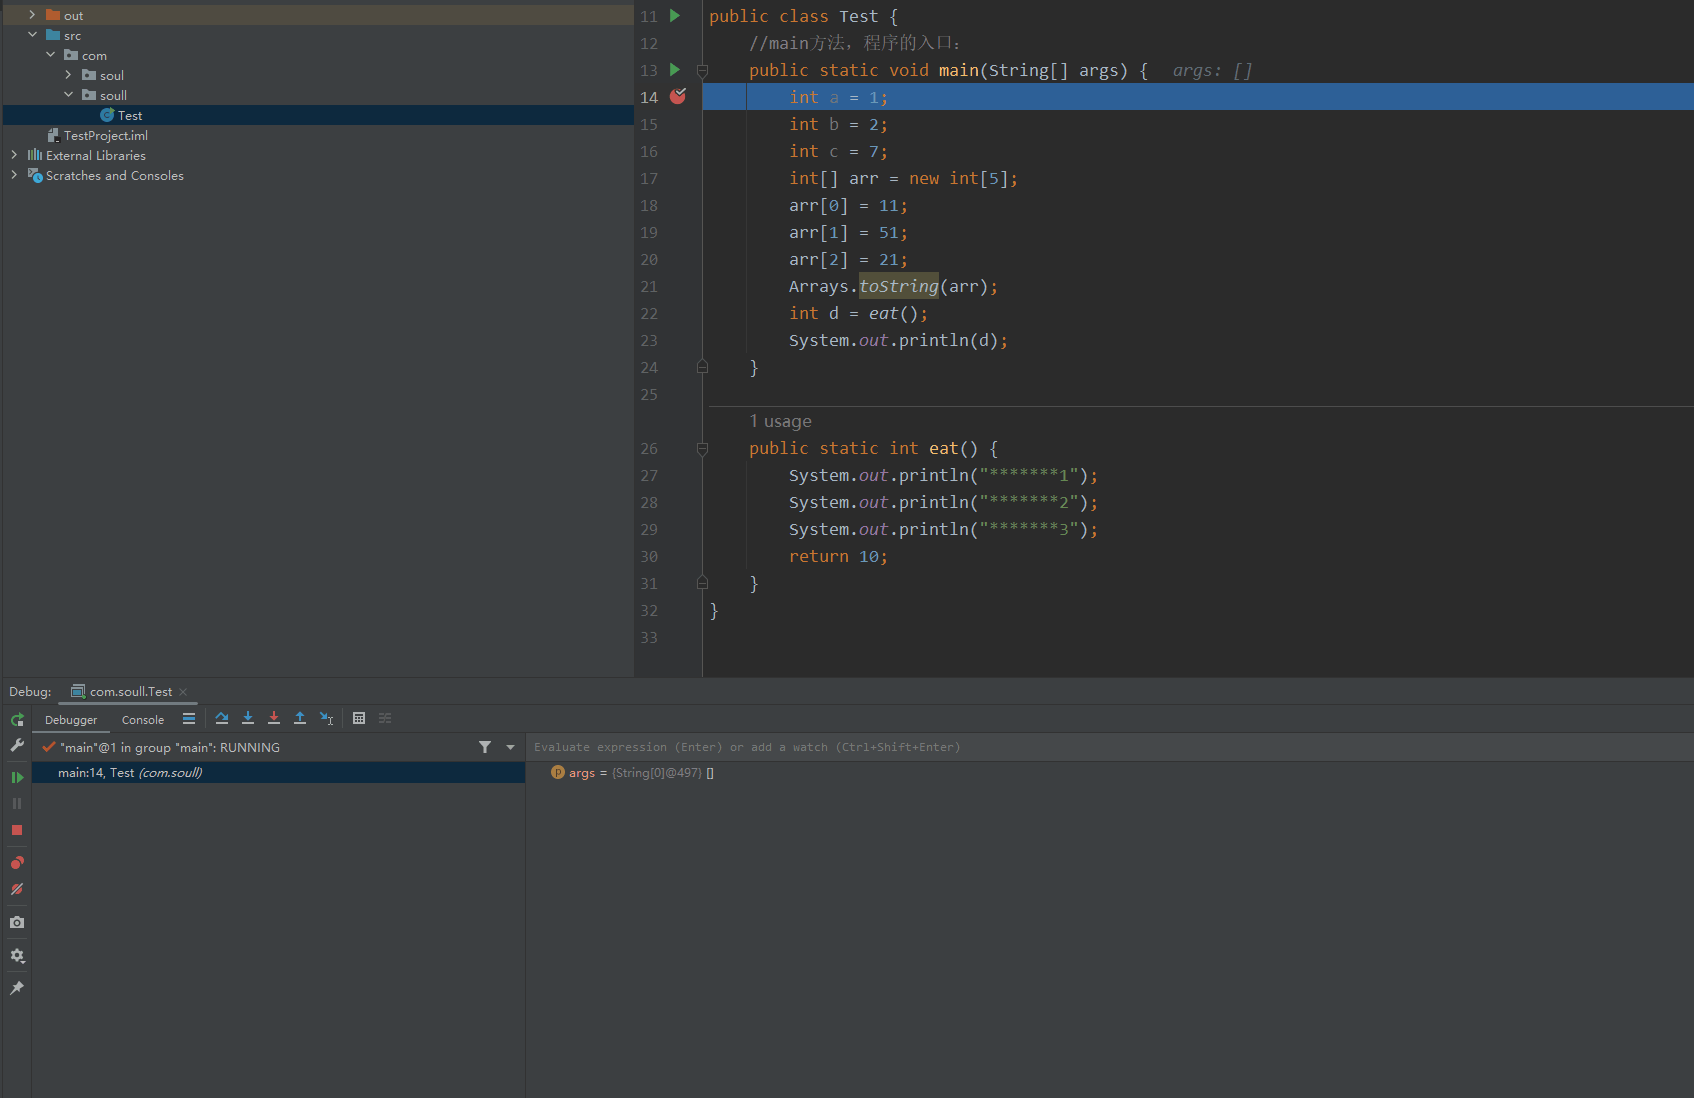Fold the eat method at line 26
This screenshot has height=1098, width=1694.
702,449
